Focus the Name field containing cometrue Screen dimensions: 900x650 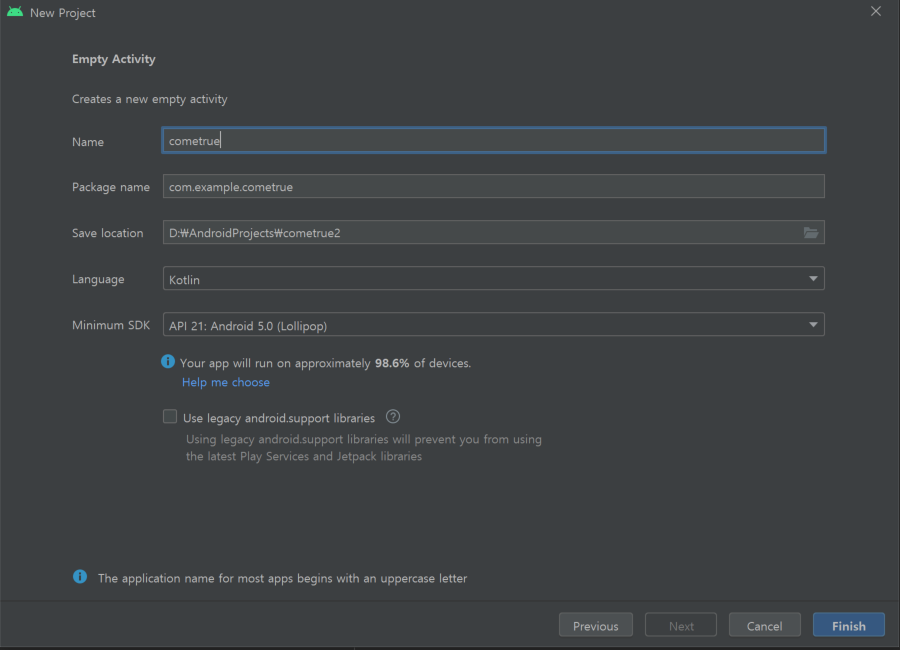click(x=494, y=140)
